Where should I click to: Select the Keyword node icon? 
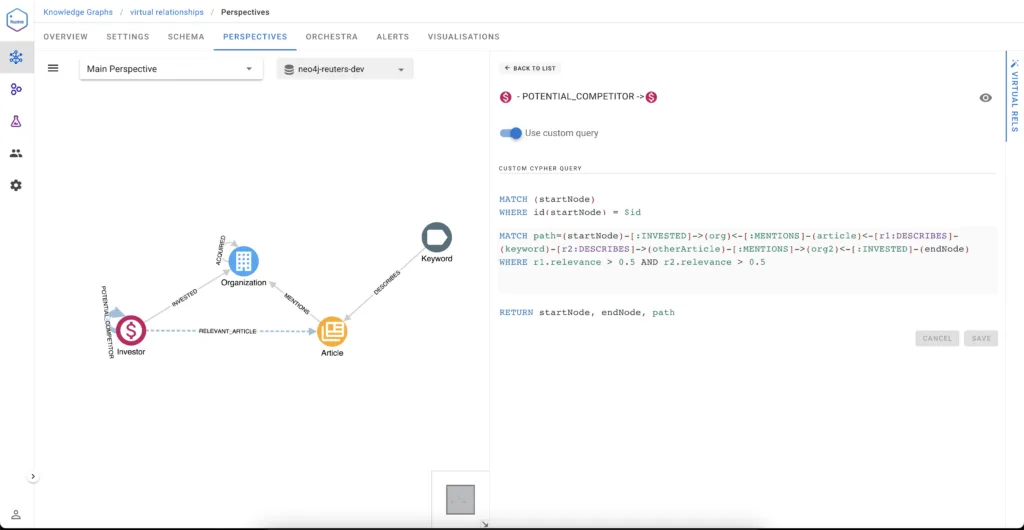tap(437, 238)
